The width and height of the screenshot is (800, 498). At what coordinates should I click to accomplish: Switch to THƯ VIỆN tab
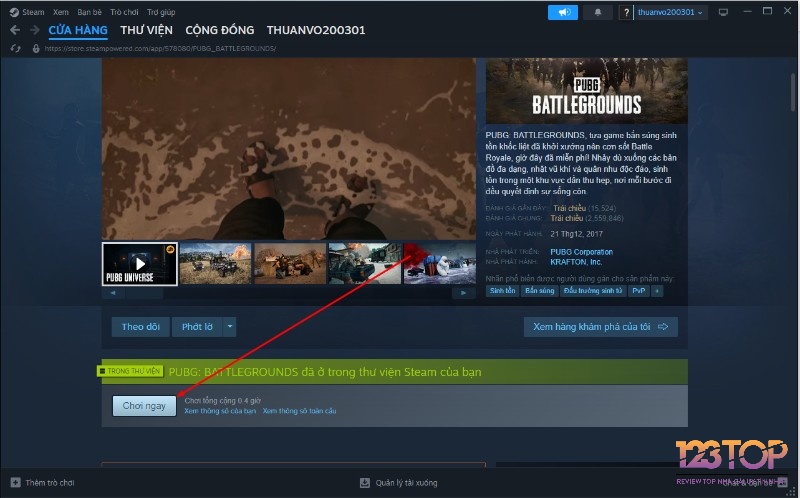[x=146, y=30]
